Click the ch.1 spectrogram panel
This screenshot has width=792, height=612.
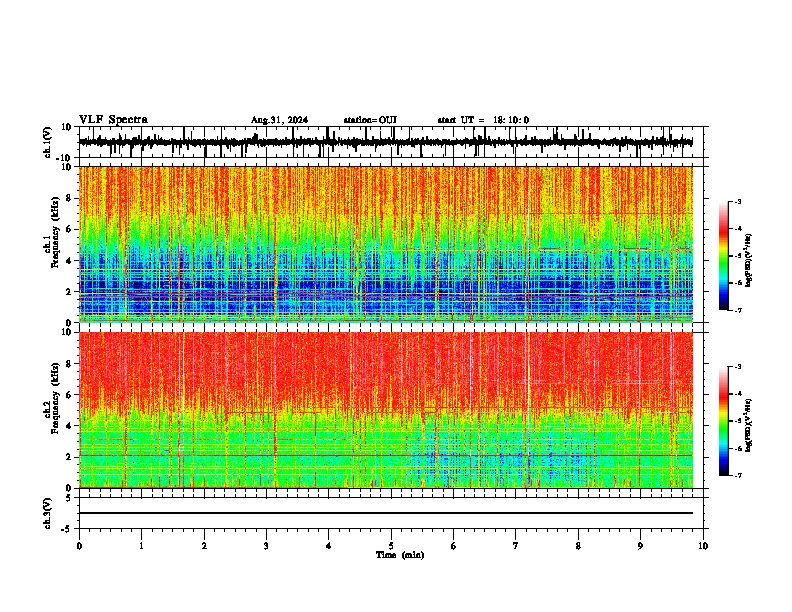[385, 244]
